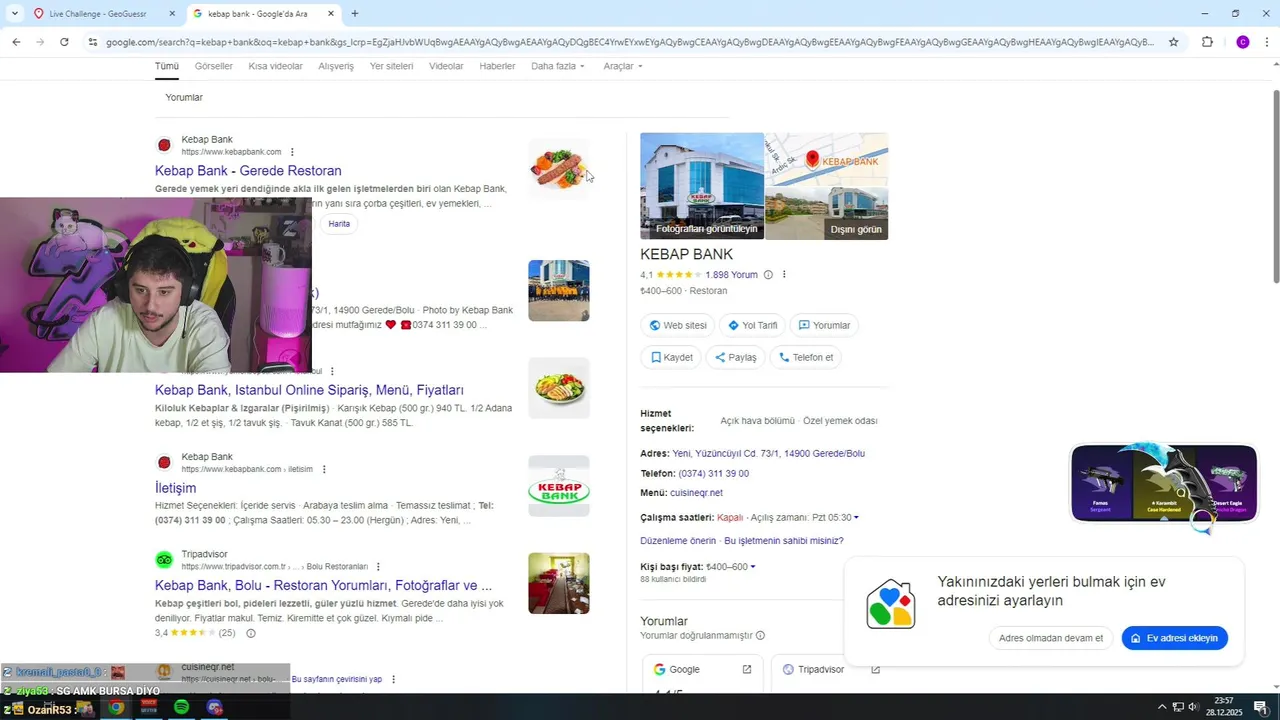The width and height of the screenshot is (1280, 720).
Task: Switch to the Alışveriş tab
Action: click(x=336, y=66)
